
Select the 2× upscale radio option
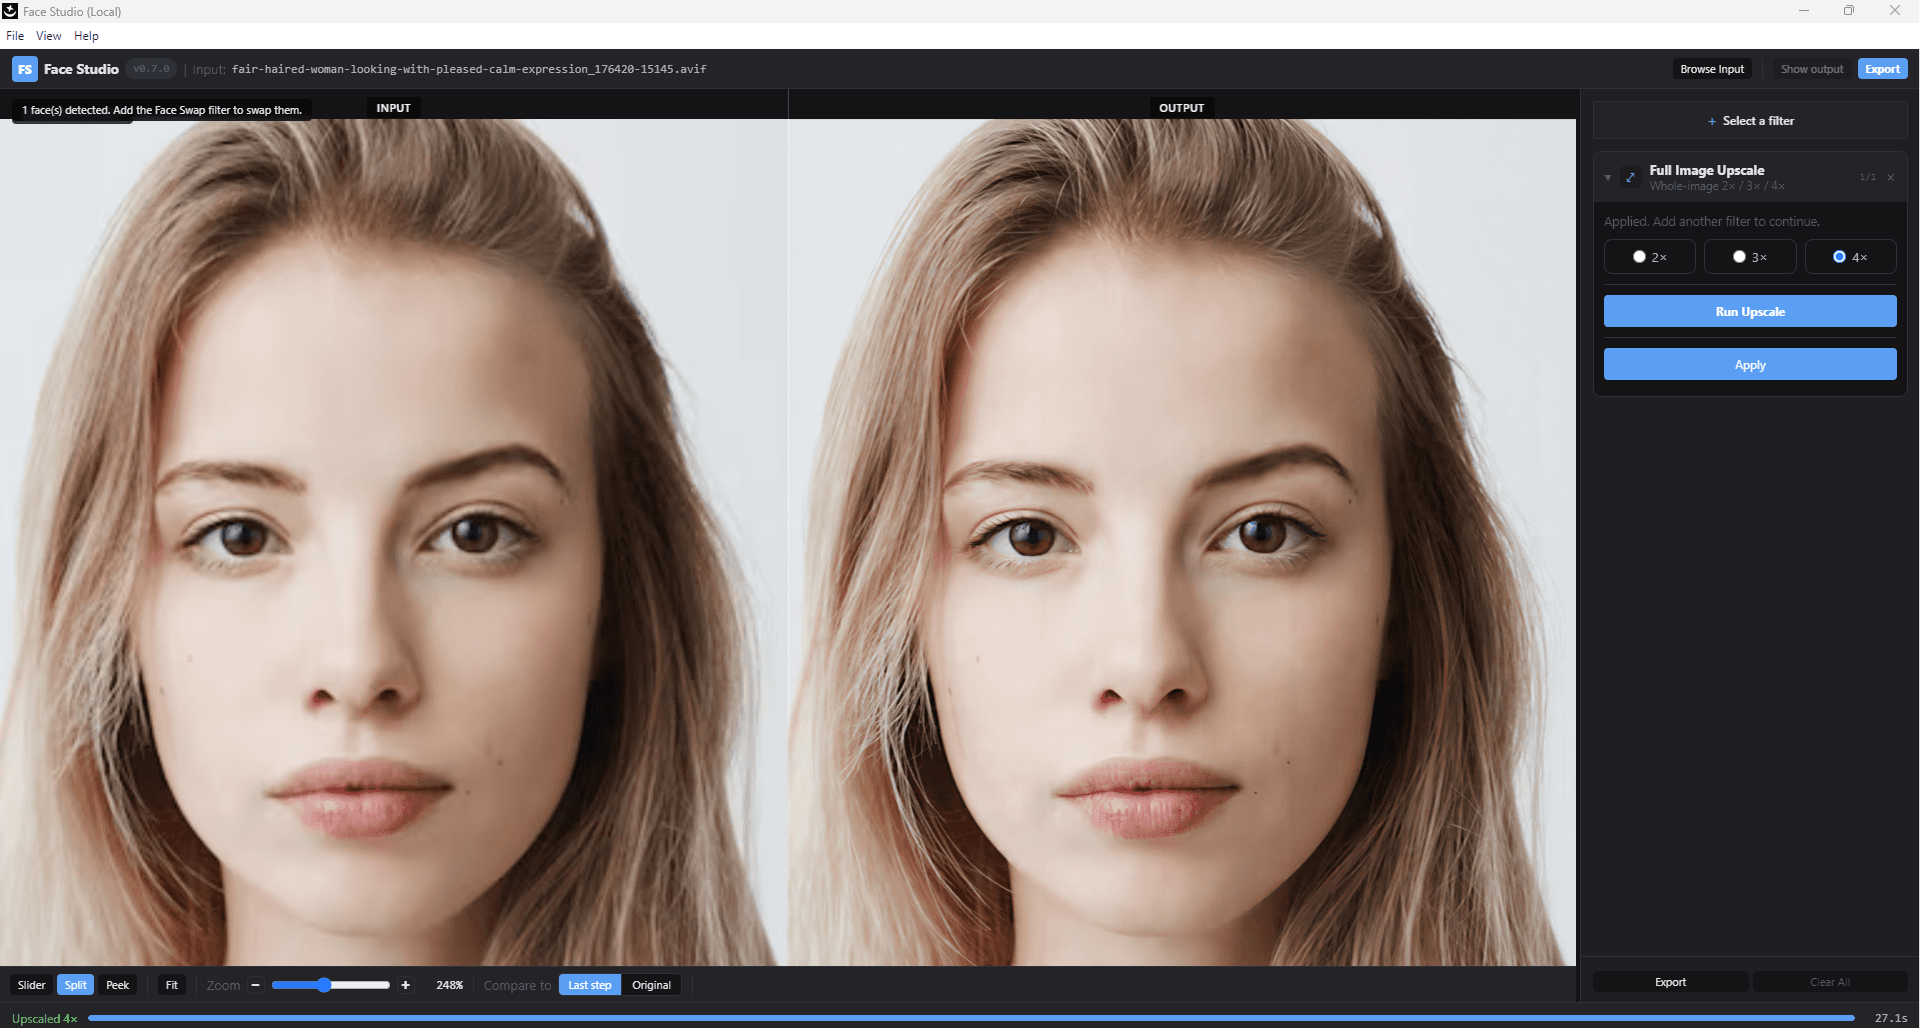1649,257
